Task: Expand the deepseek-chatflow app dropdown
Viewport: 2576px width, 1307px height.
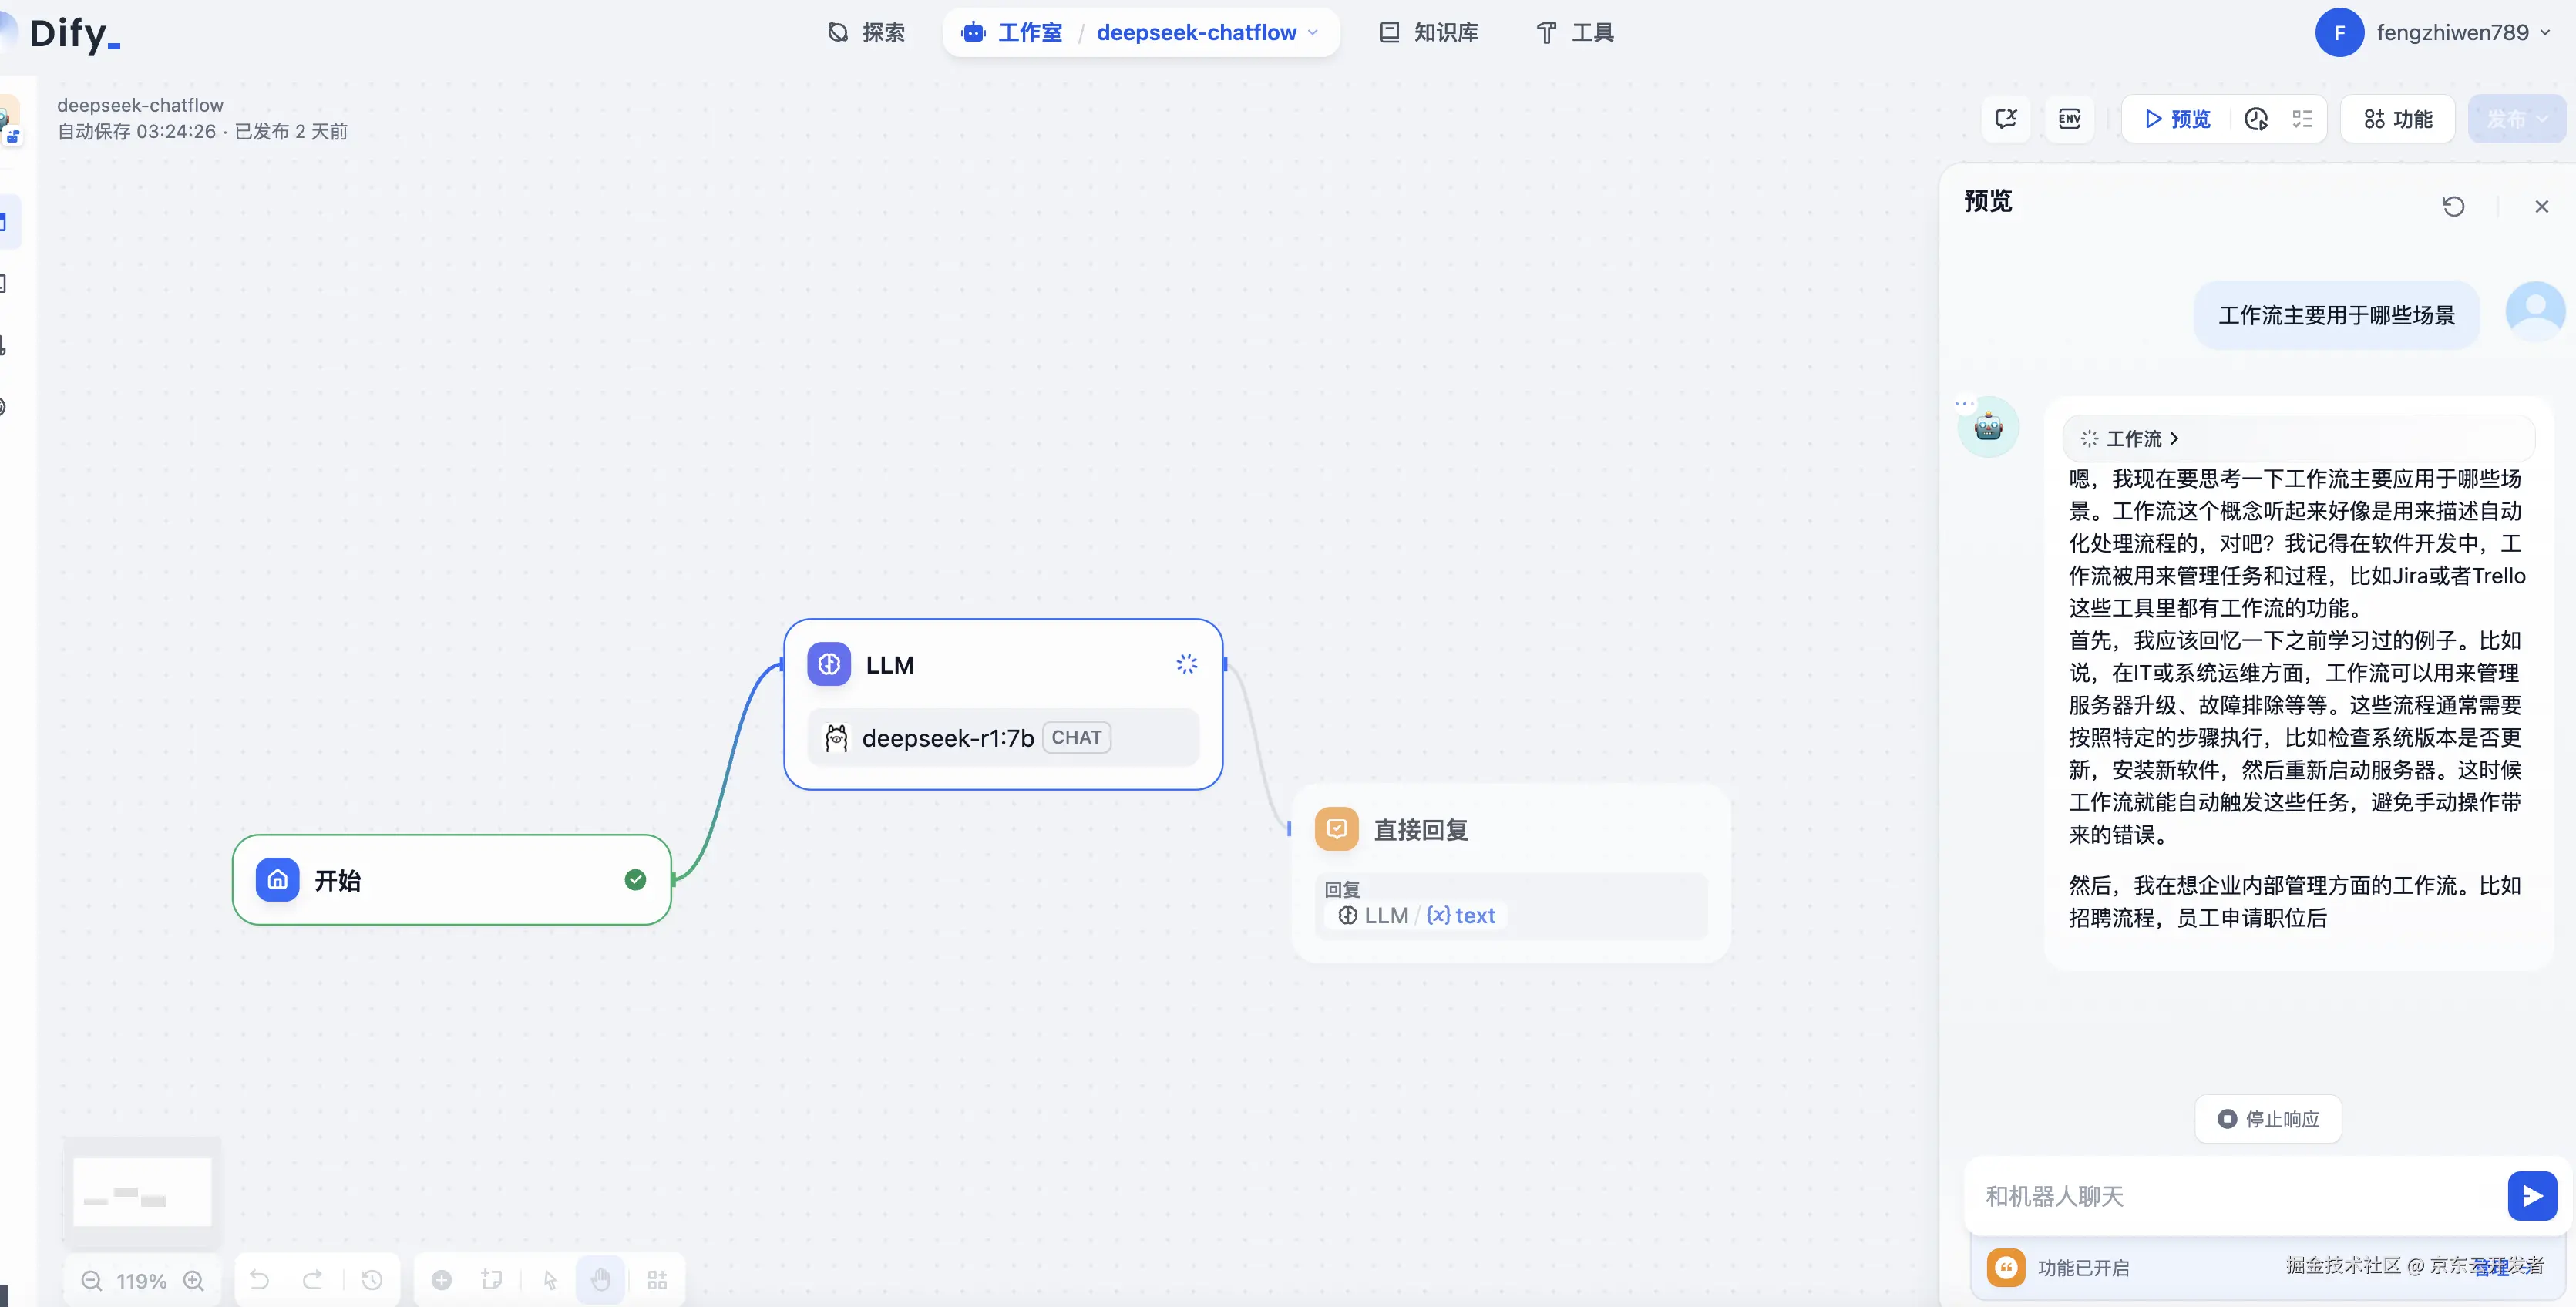Action: [1312, 33]
